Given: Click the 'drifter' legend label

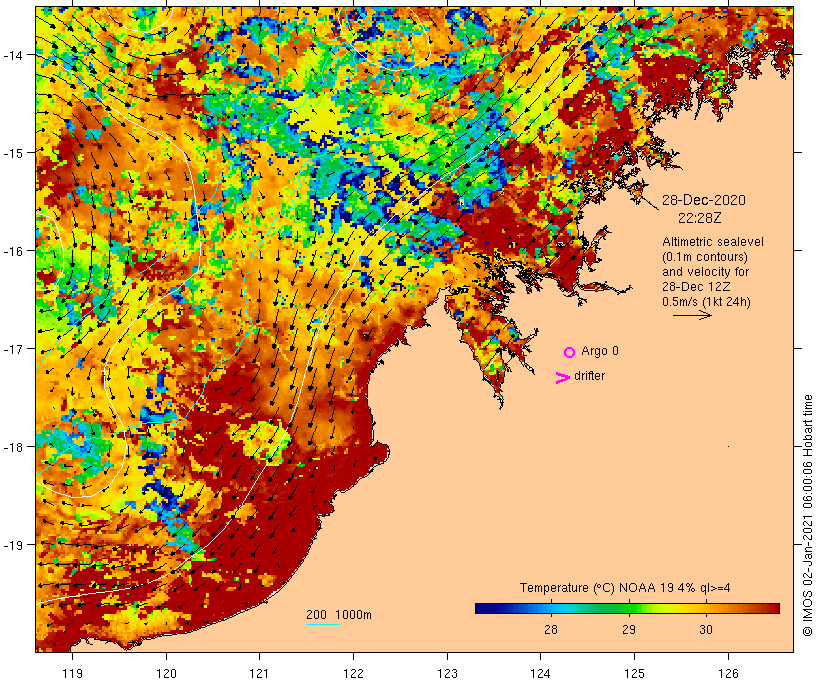Looking at the screenshot, I should (589, 376).
